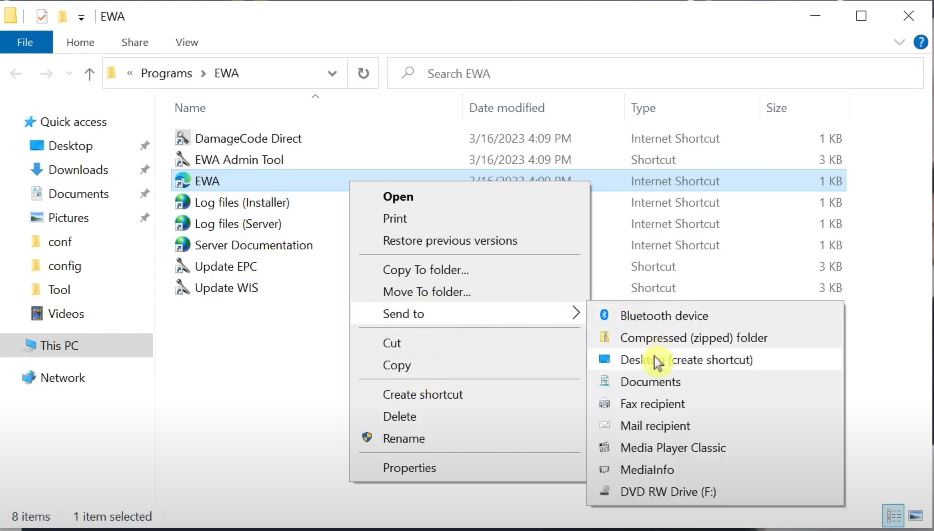Open the File ribbon tab
Image resolution: width=934 pixels, height=531 pixels.
pyautogui.click(x=25, y=42)
